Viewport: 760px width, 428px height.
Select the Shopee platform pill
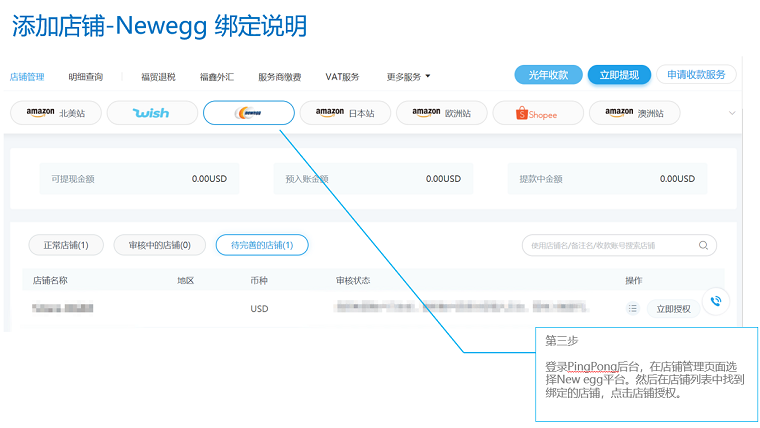(538, 113)
